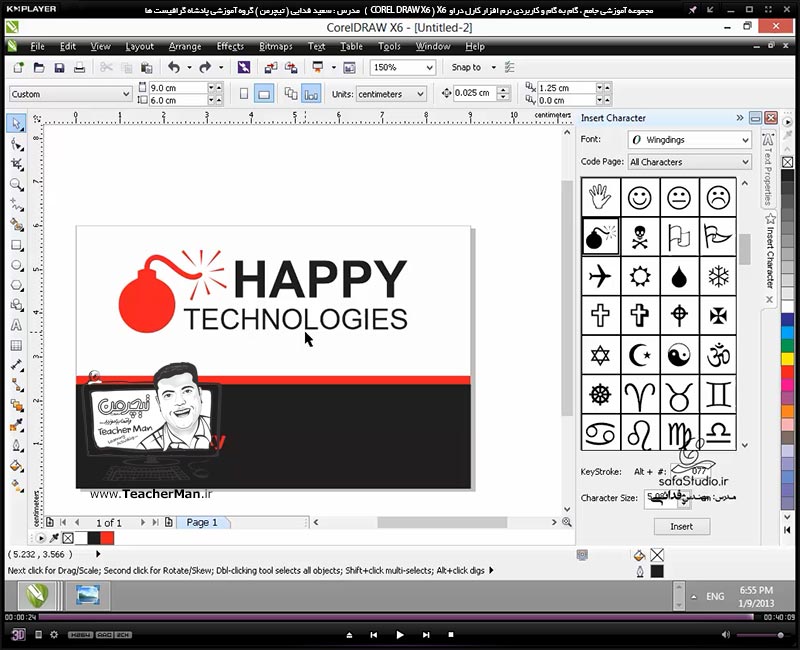Image resolution: width=800 pixels, height=650 pixels.
Task: Select the Text tool
Action: 16,325
